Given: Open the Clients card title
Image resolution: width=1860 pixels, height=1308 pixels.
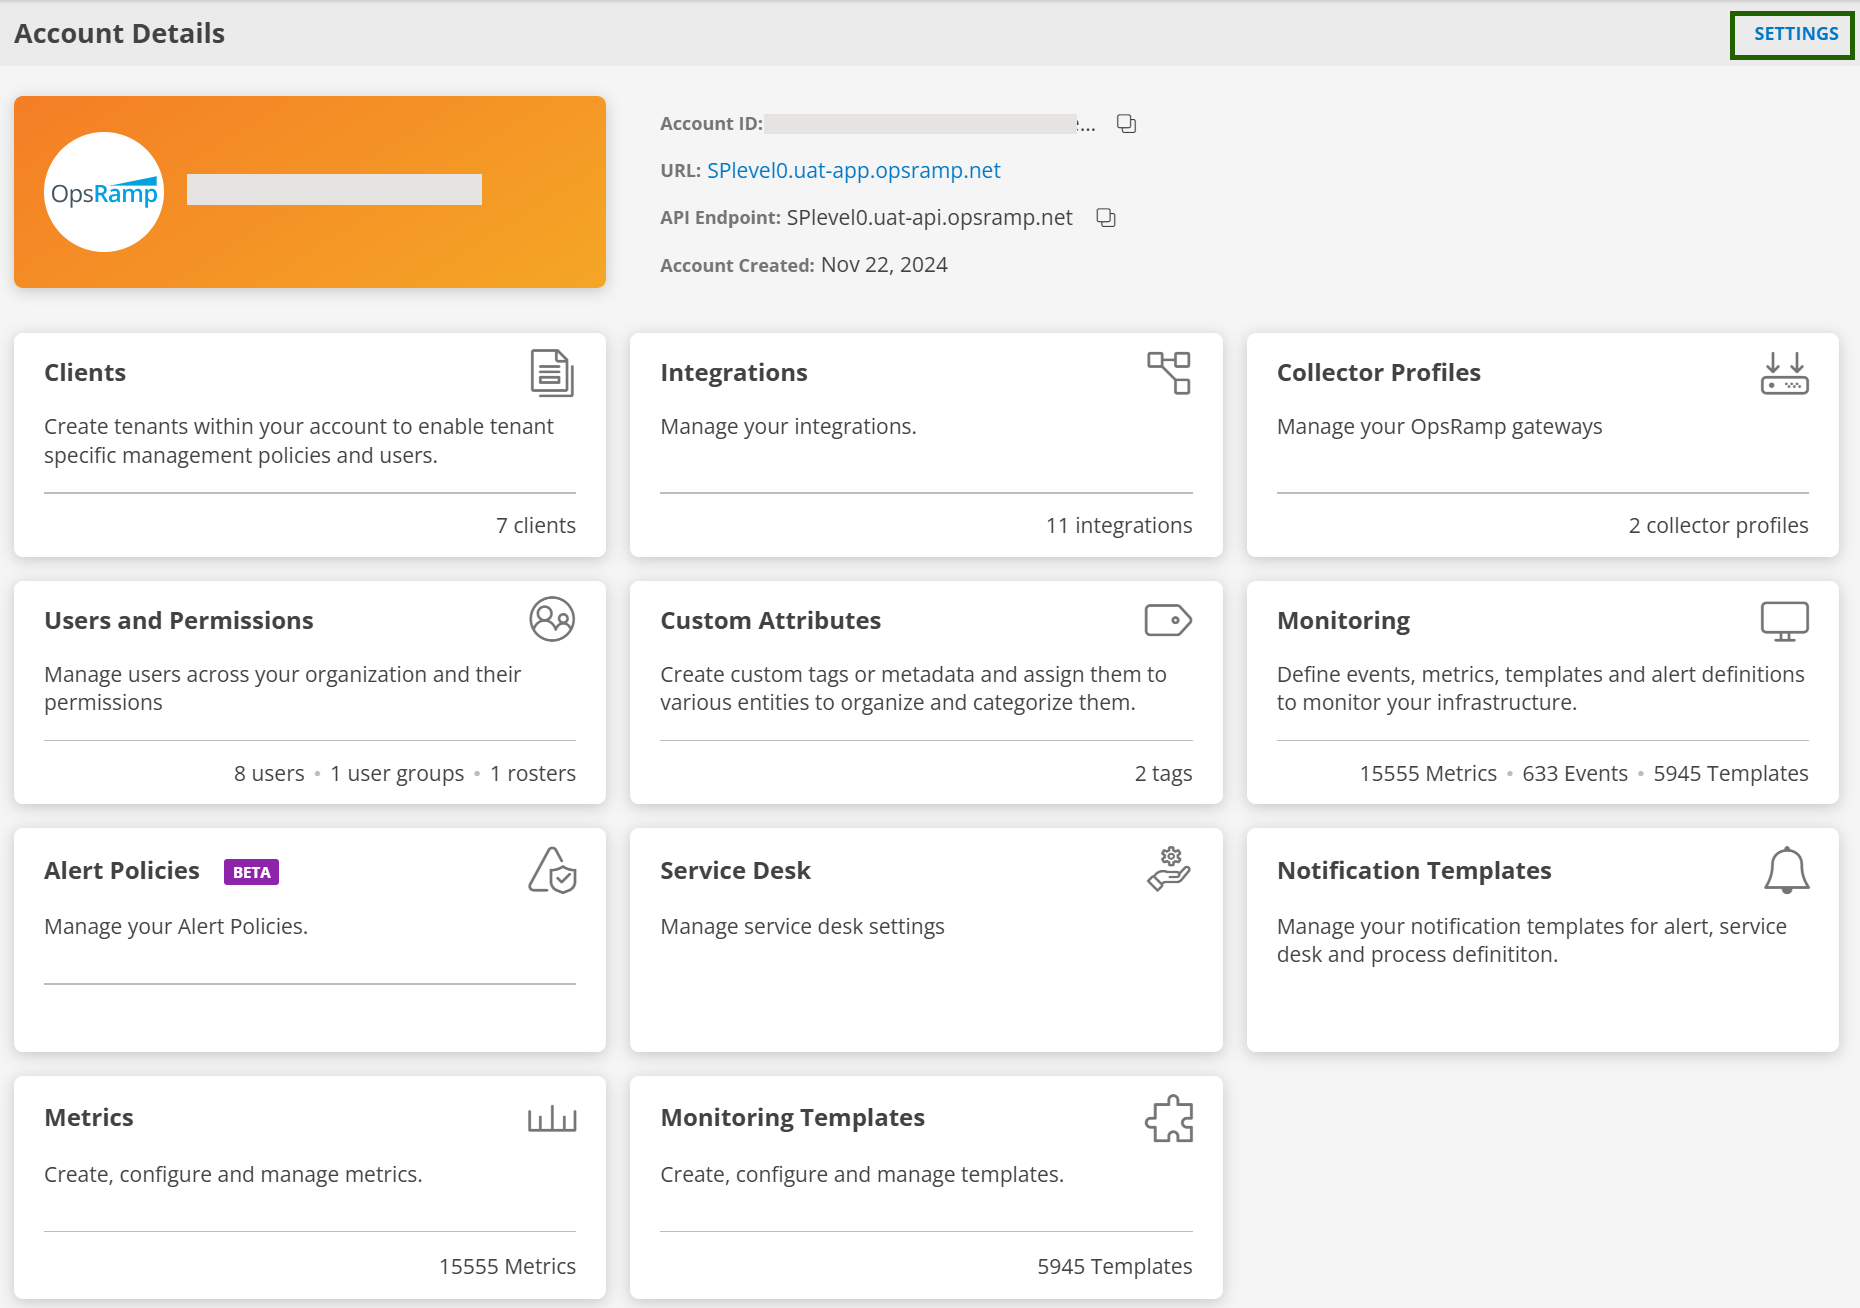Looking at the screenshot, I should [85, 373].
